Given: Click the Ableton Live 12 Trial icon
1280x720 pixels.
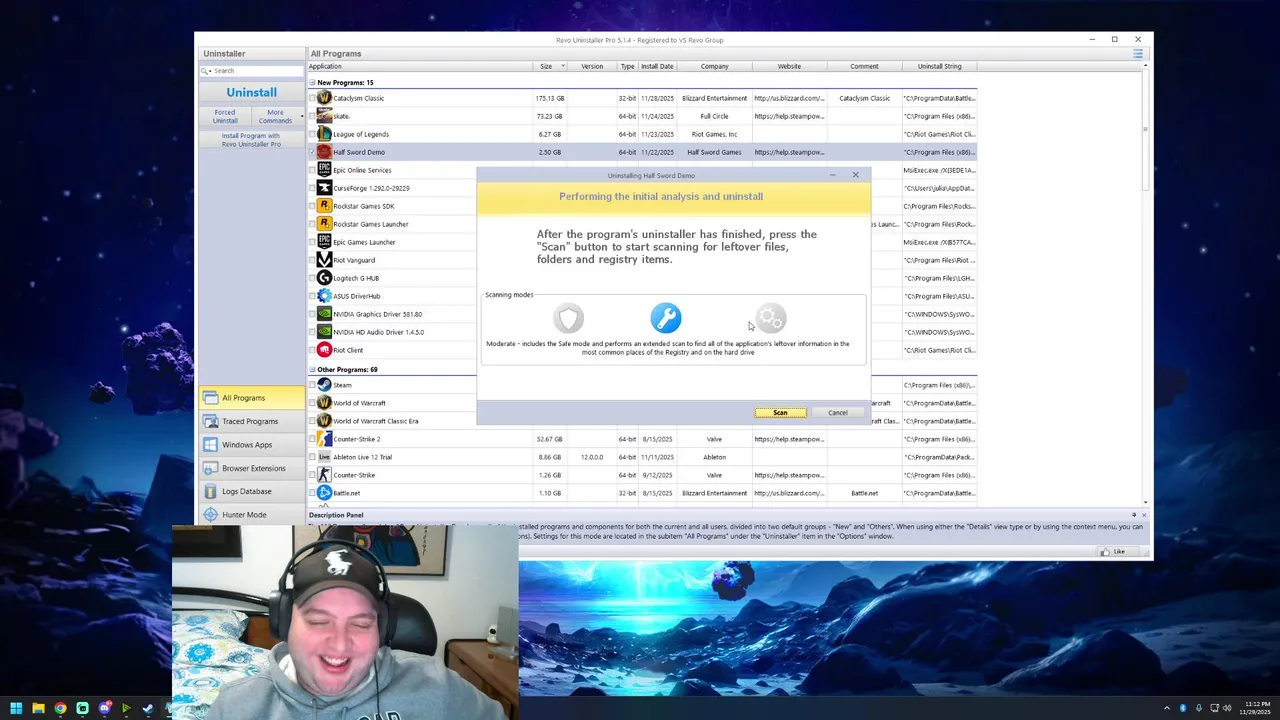Looking at the screenshot, I should [x=324, y=457].
